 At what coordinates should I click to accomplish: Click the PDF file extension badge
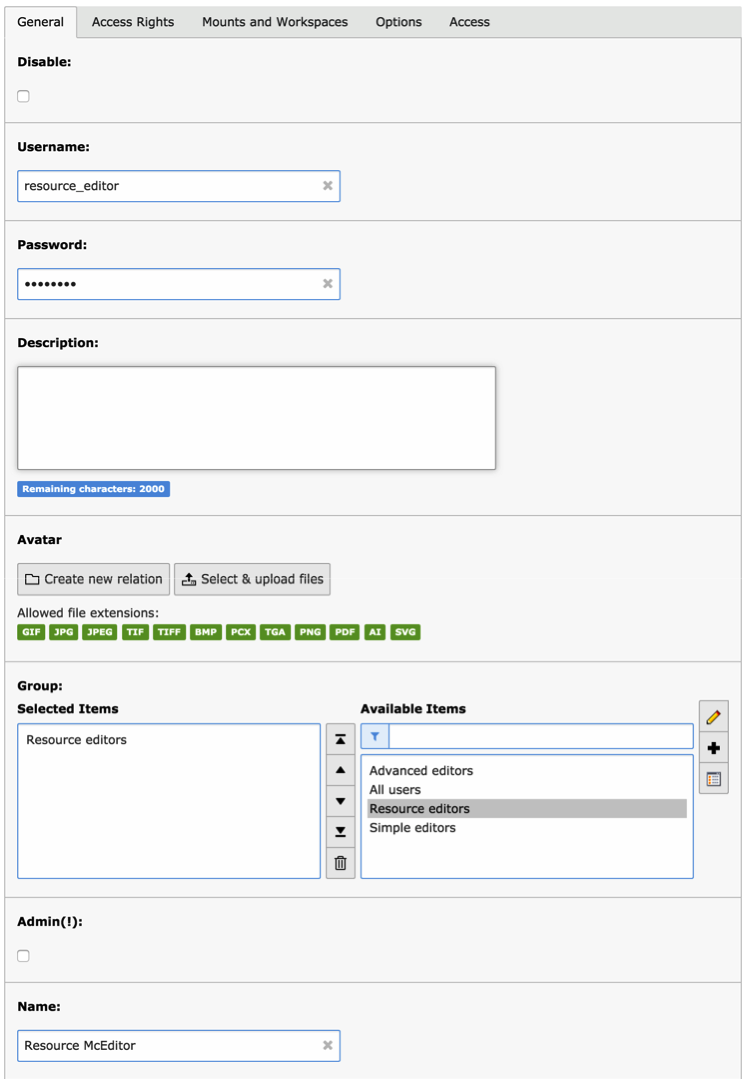[345, 632]
